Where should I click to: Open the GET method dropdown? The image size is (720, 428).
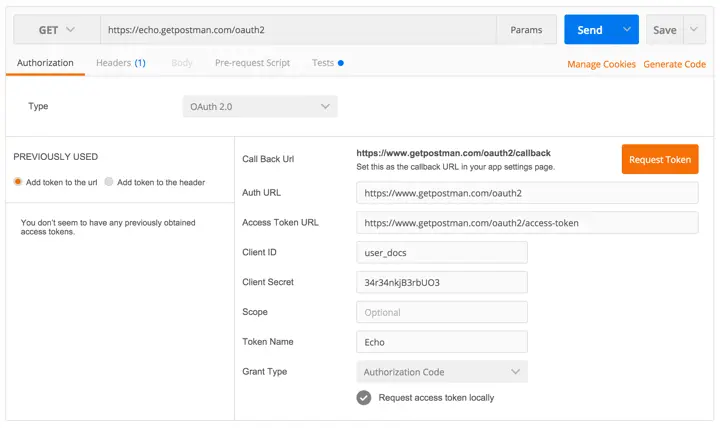56,30
